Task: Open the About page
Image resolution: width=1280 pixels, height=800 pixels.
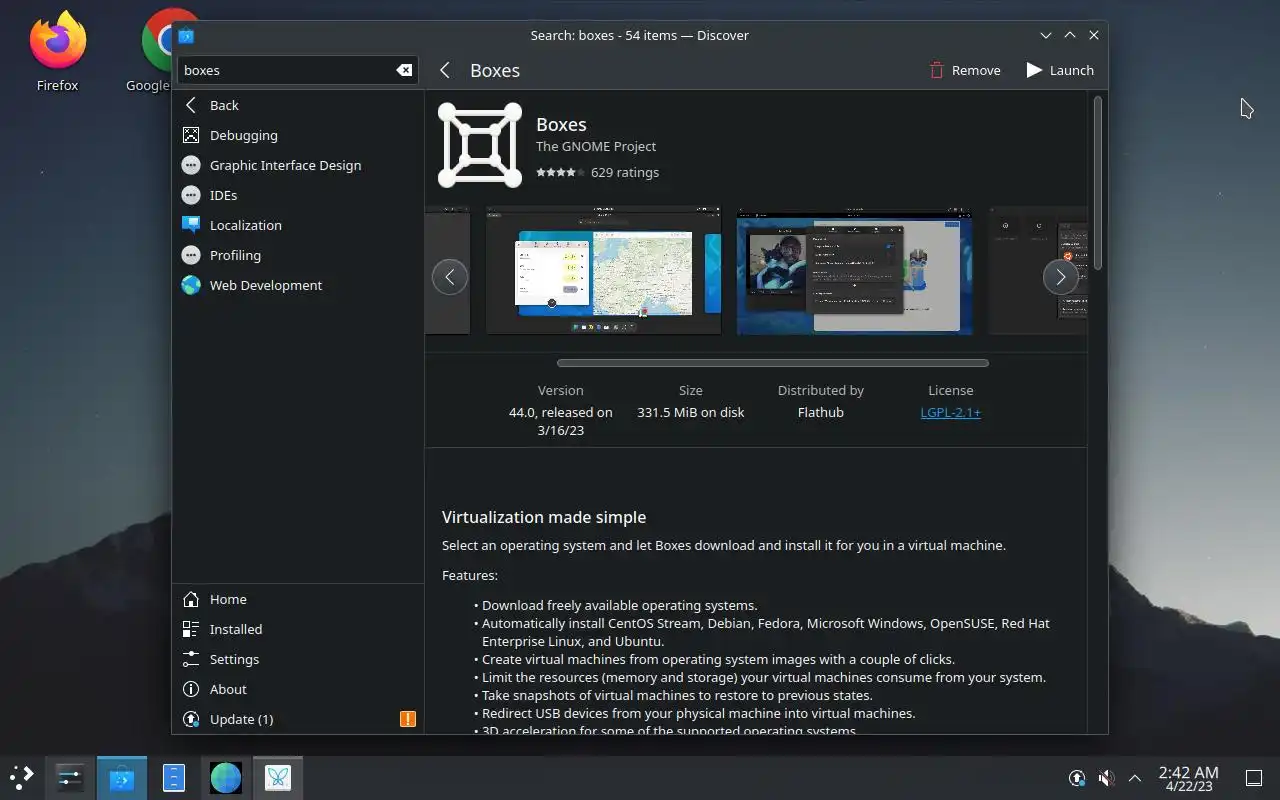Action: click(298, 689)
